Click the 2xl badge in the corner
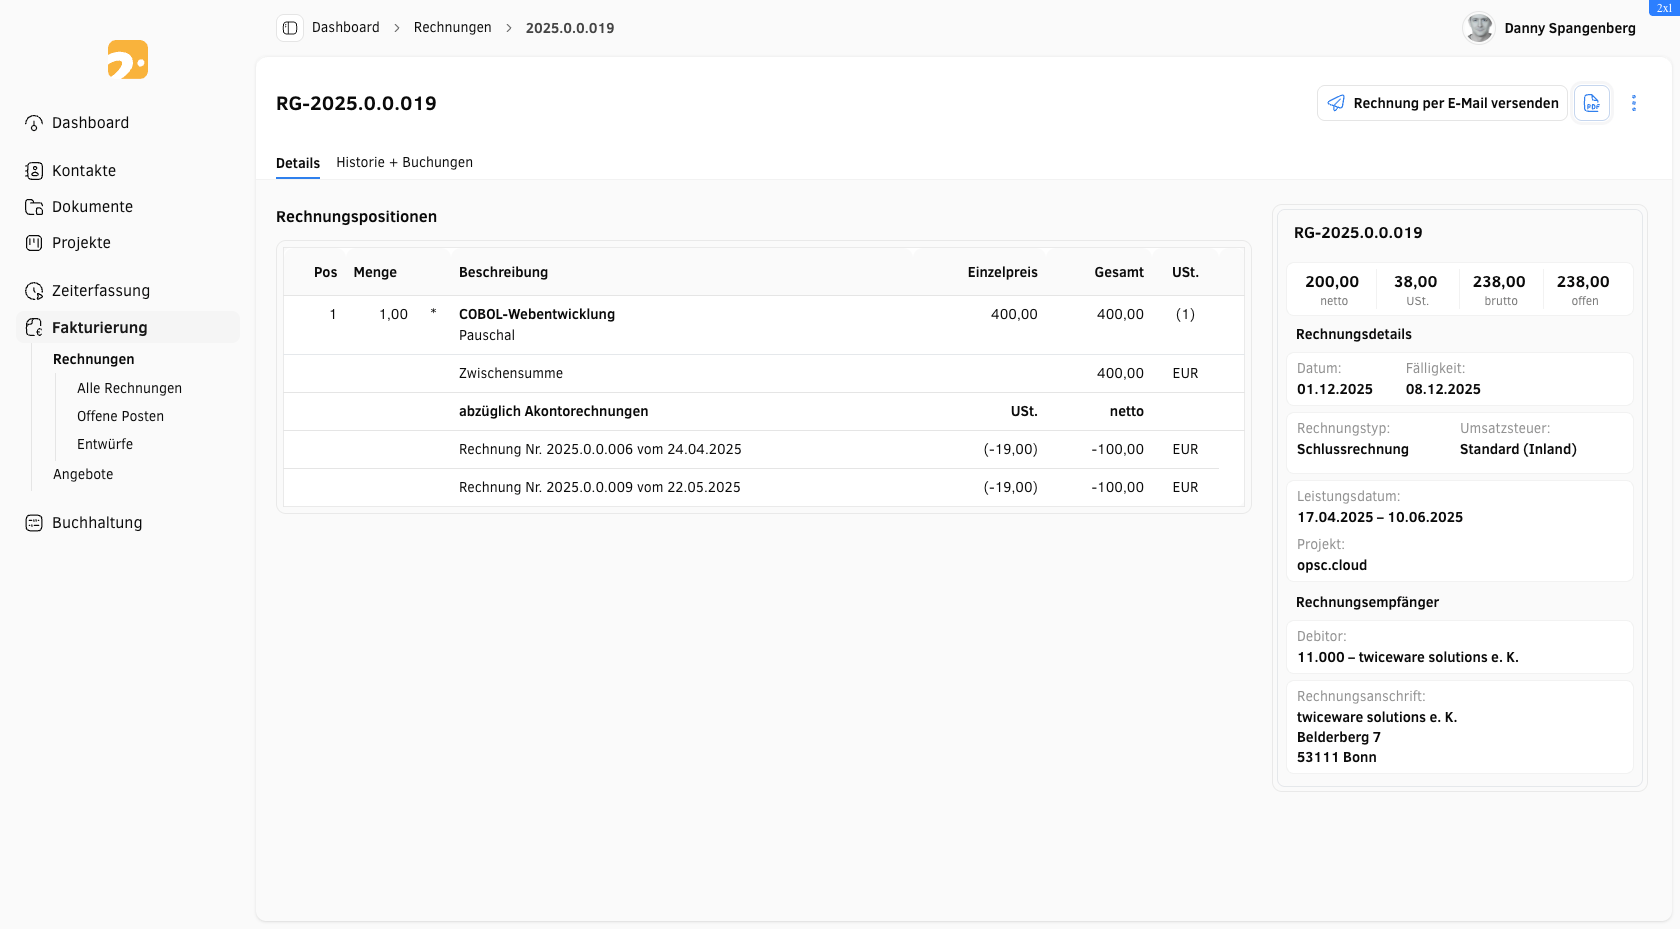 pyautogui.click(x=1665, y=7)
